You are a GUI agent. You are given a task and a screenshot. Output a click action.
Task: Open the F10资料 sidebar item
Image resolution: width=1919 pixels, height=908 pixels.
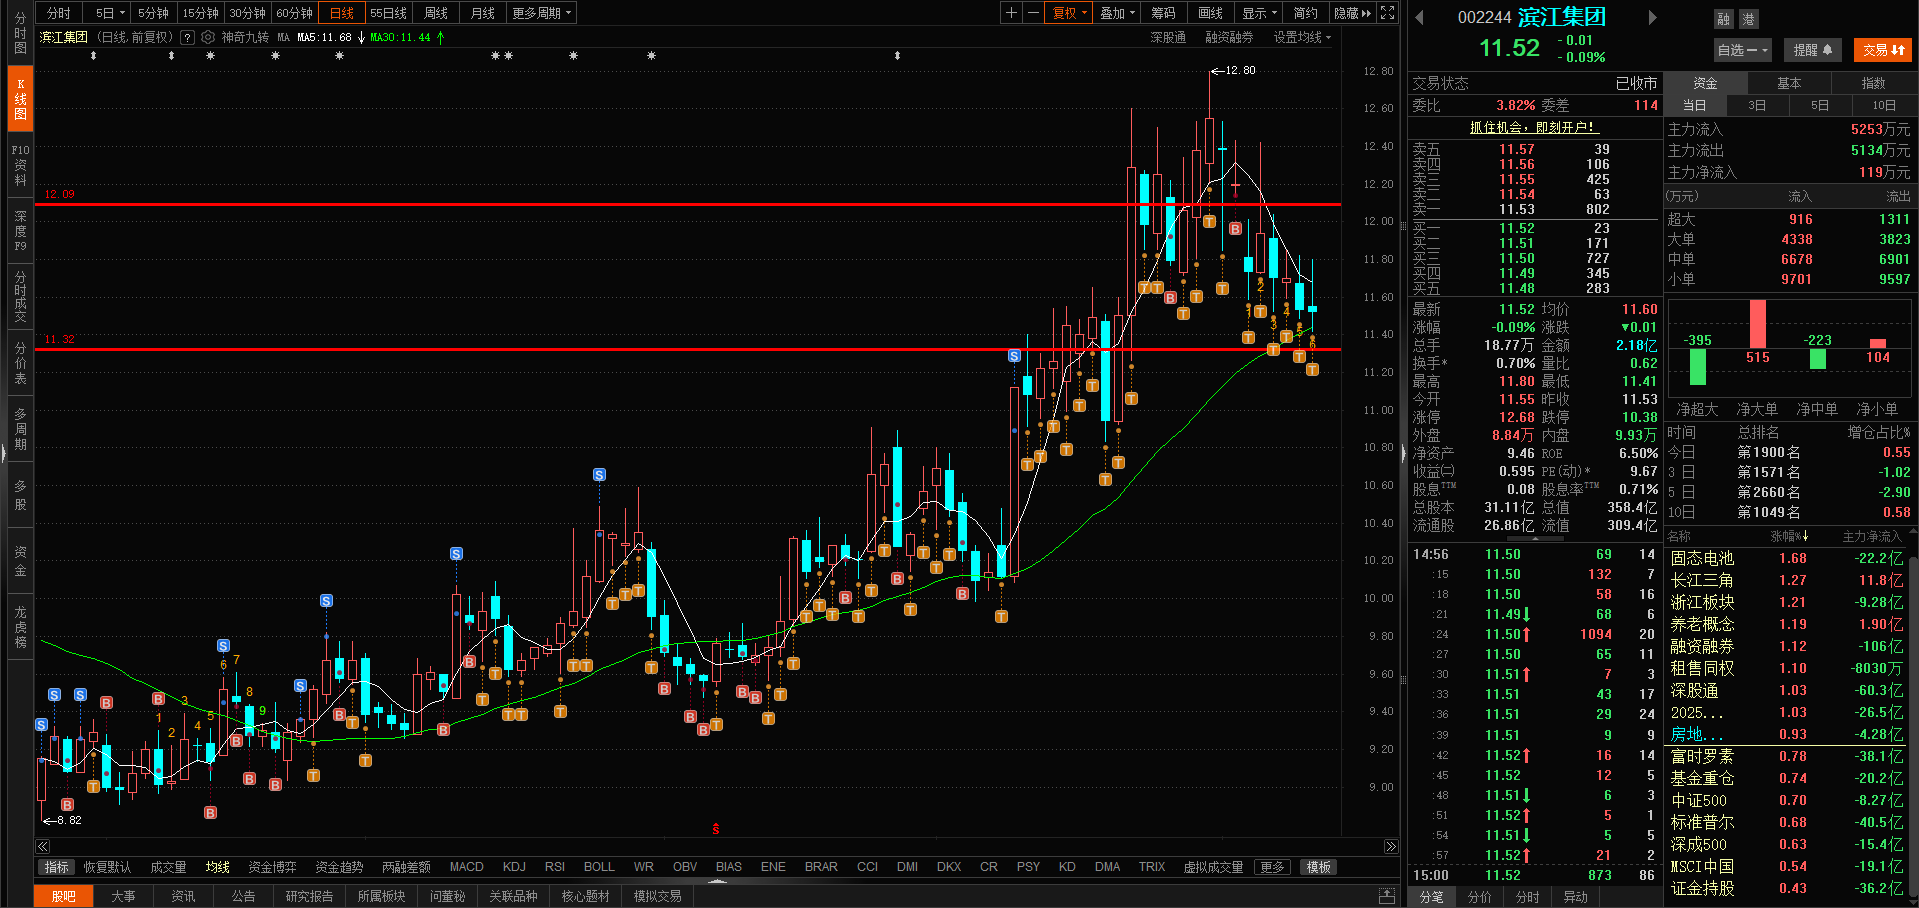(20, 165)
